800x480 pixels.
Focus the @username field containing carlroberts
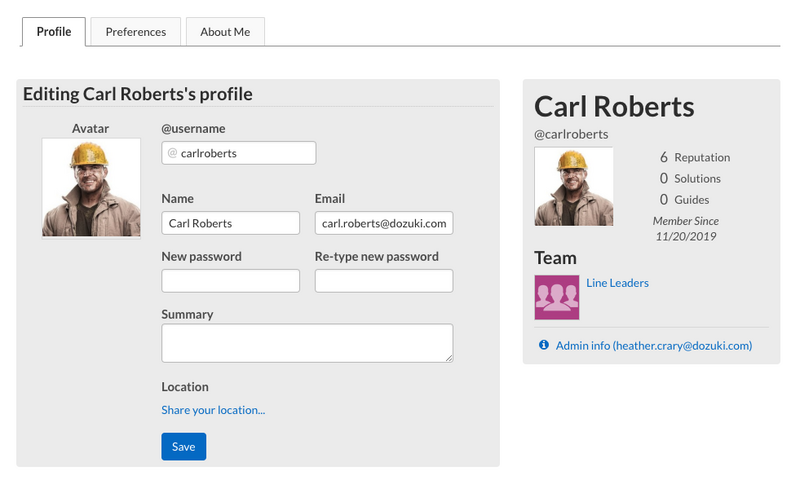point(245,153)
